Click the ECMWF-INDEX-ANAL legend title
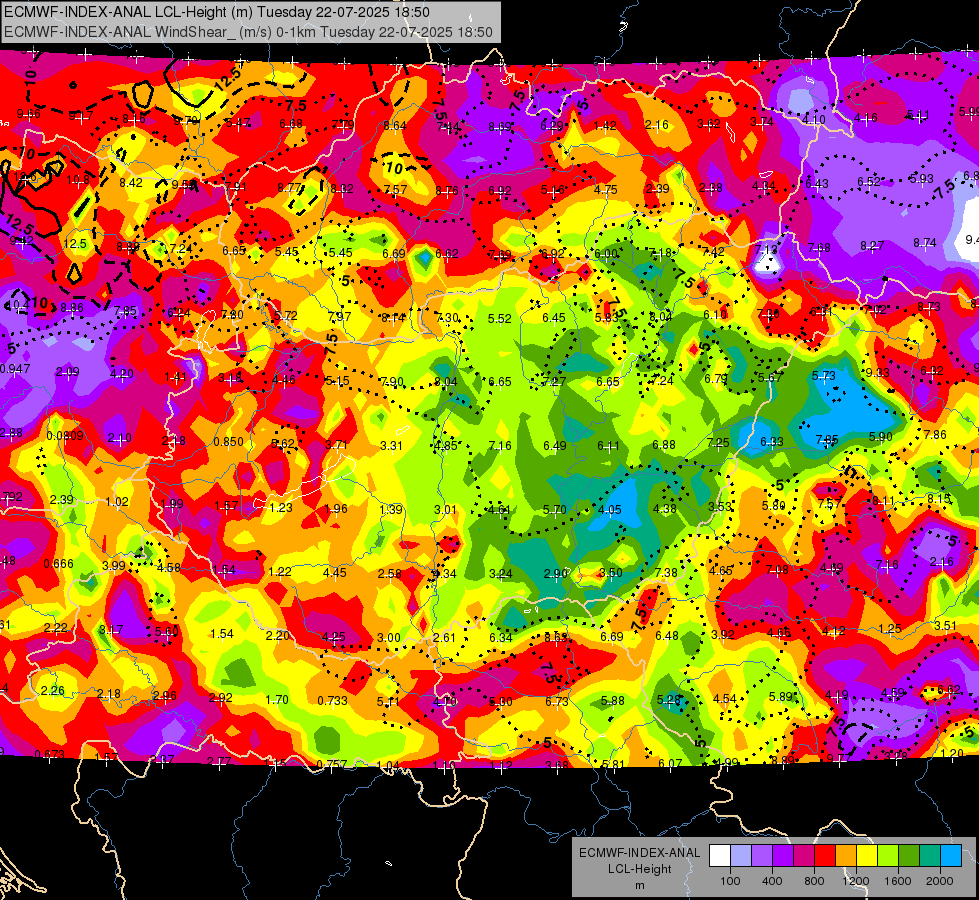The image size is (979, 900). (x=639, y=853)
